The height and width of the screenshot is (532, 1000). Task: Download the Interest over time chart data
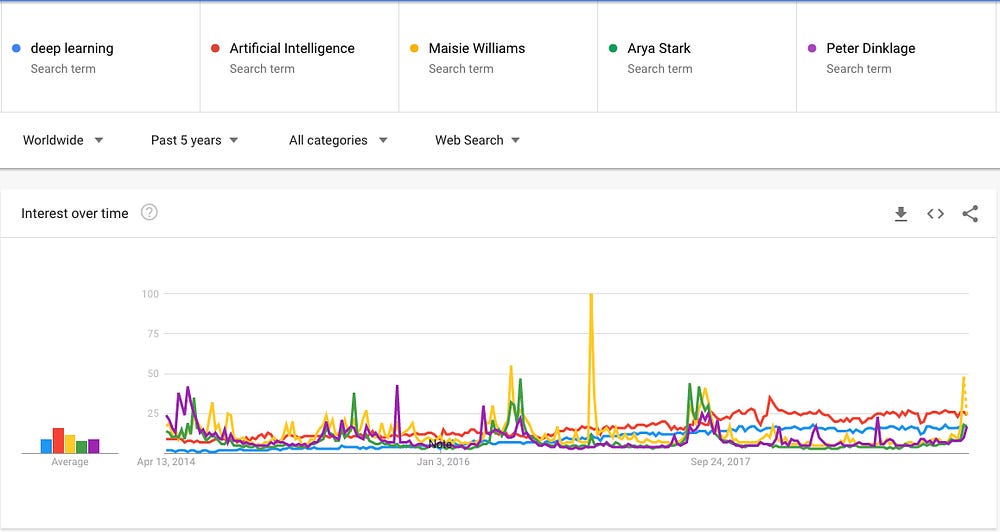click(901, 214)
